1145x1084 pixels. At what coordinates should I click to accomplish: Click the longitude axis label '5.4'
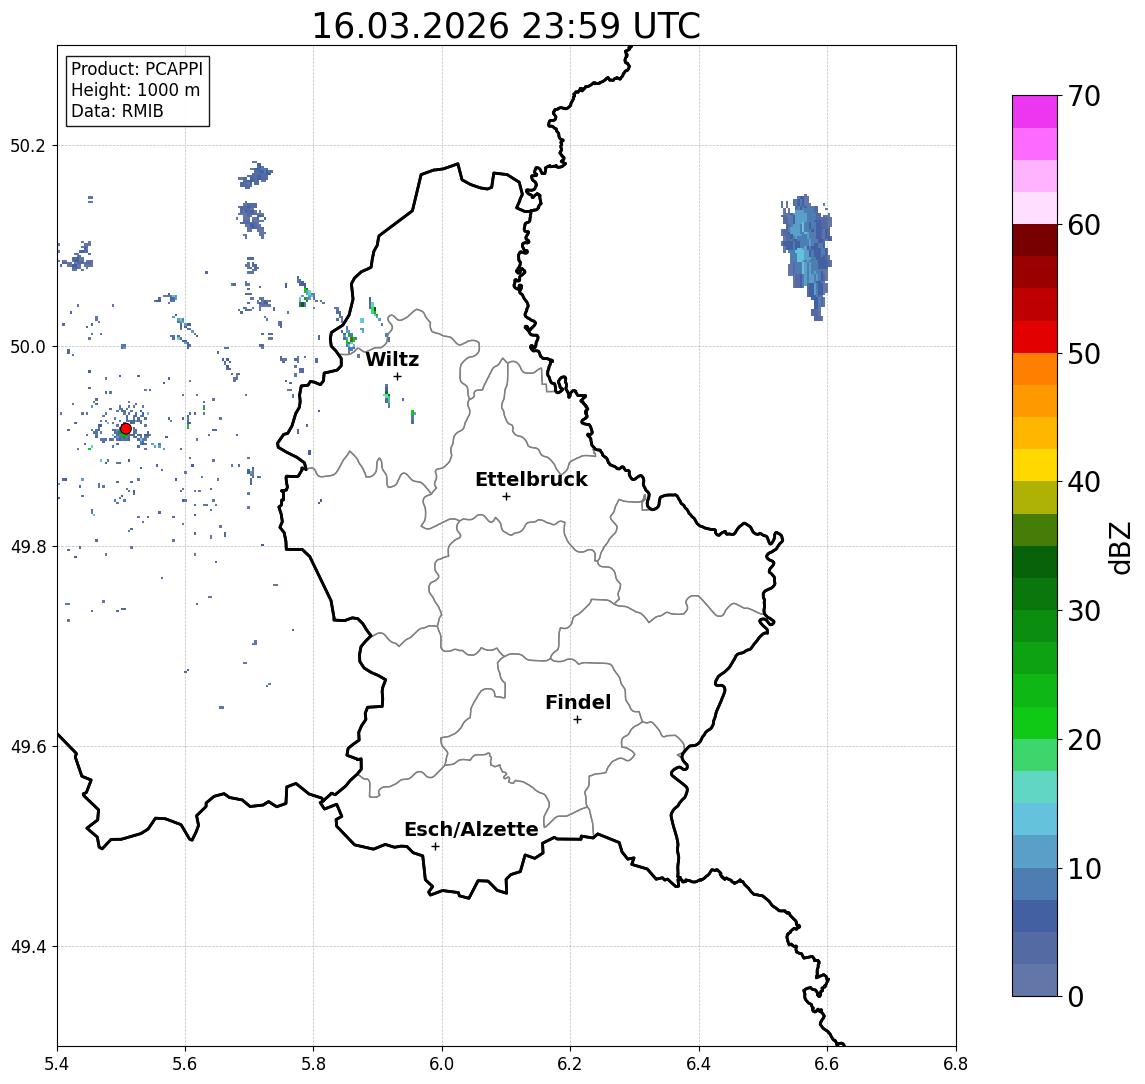pyautogui.click(x=57, y=1064)
